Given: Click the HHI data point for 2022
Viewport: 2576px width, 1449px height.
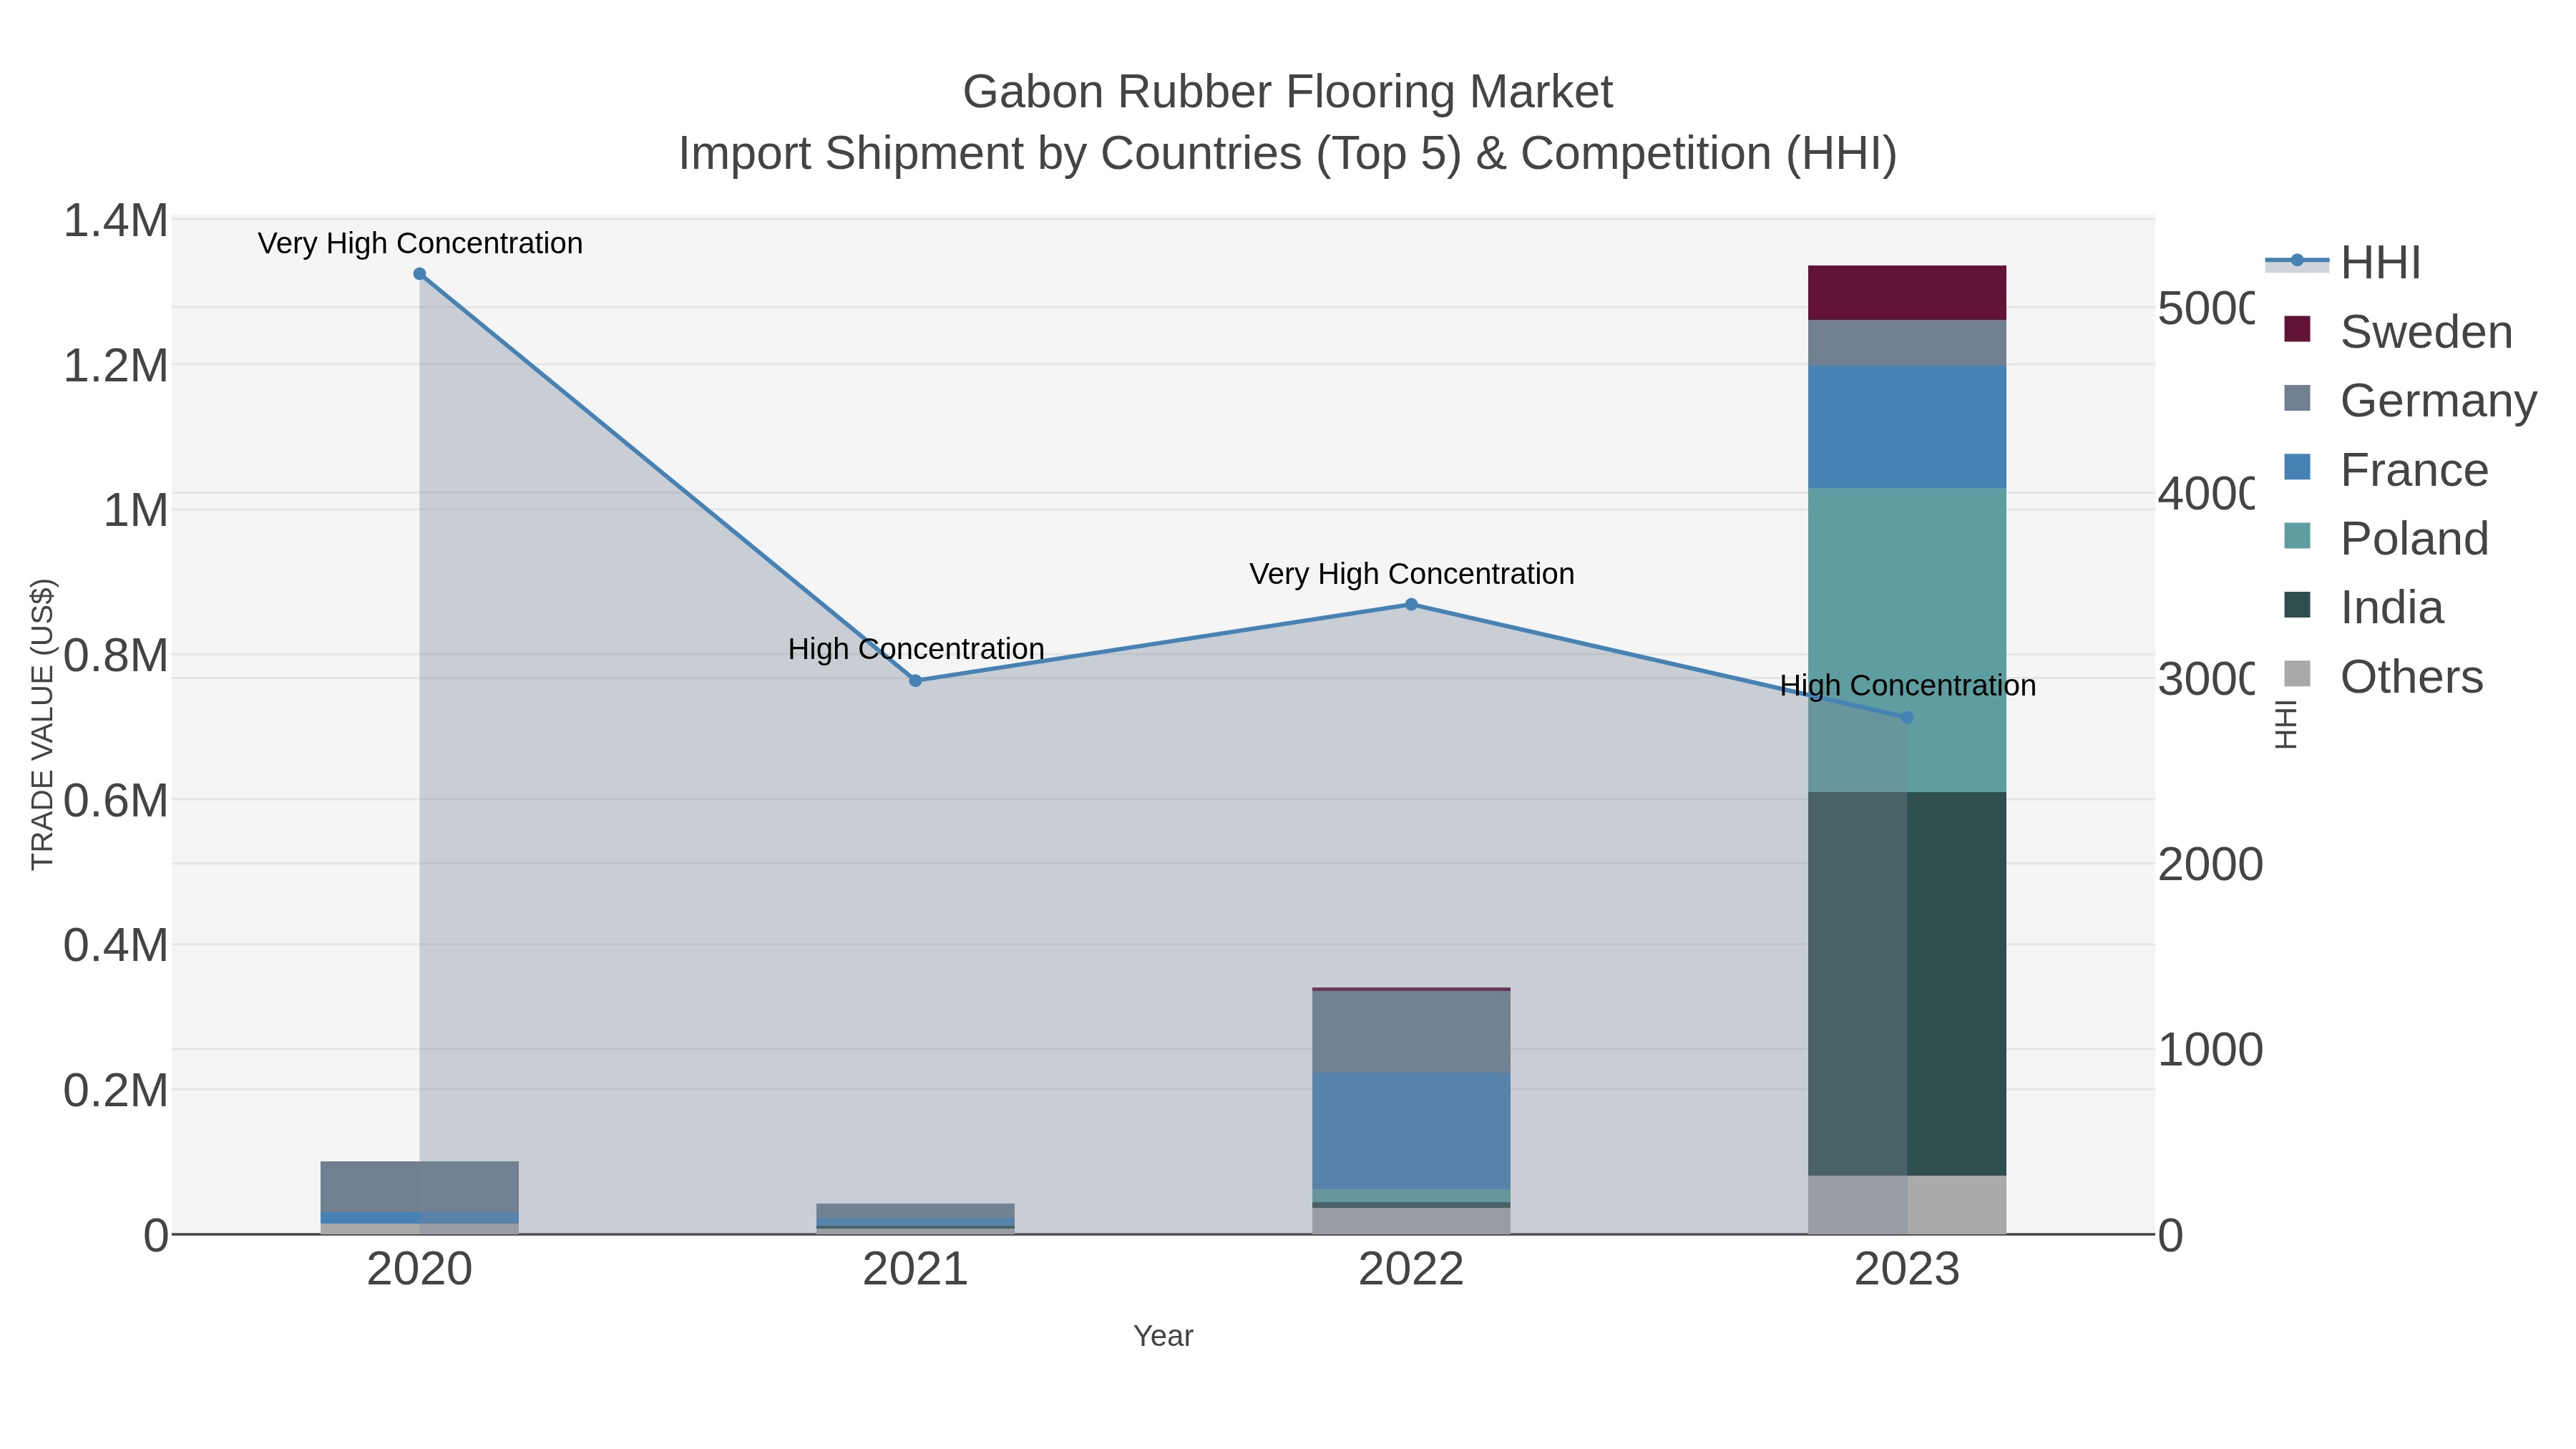Looking at the screenshot, I should pos(1411,604).
